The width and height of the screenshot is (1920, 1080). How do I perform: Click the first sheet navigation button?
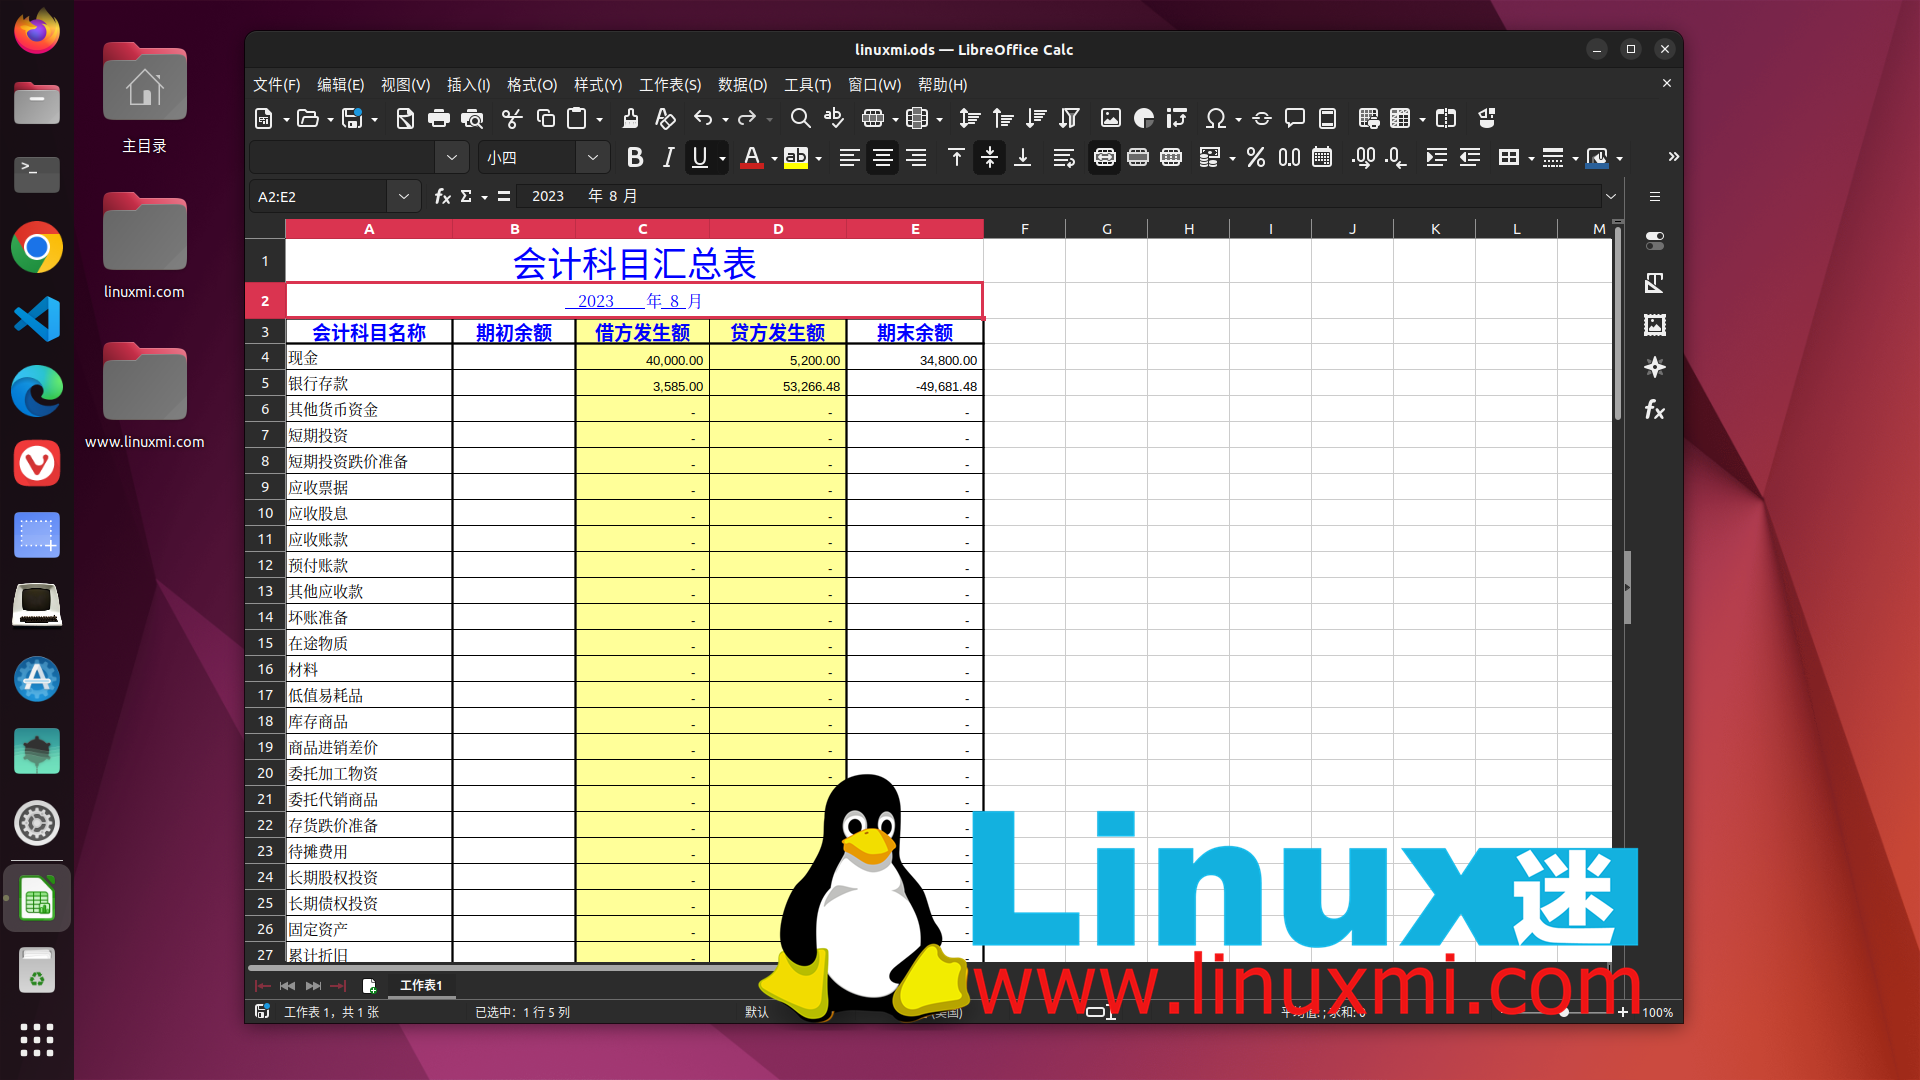263,986
